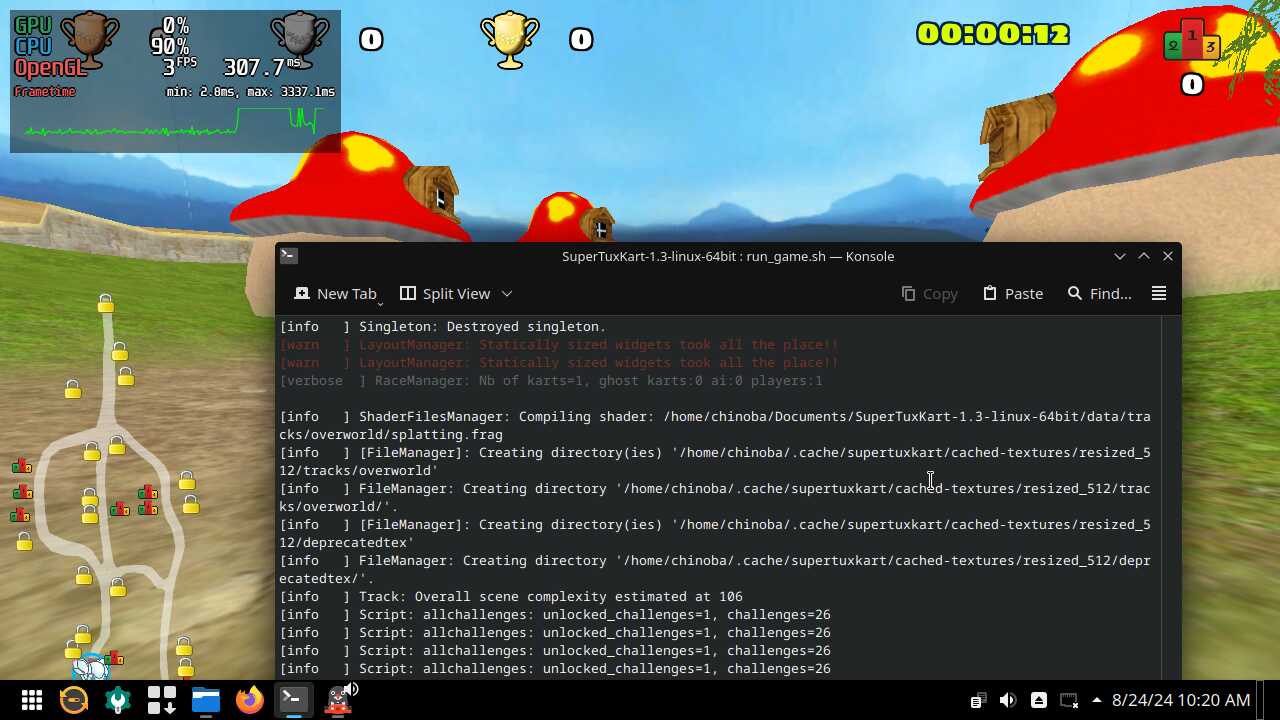The image size is (1280, 720).
Task: Click the Split View button in Konsole
Action: point(445,293)
